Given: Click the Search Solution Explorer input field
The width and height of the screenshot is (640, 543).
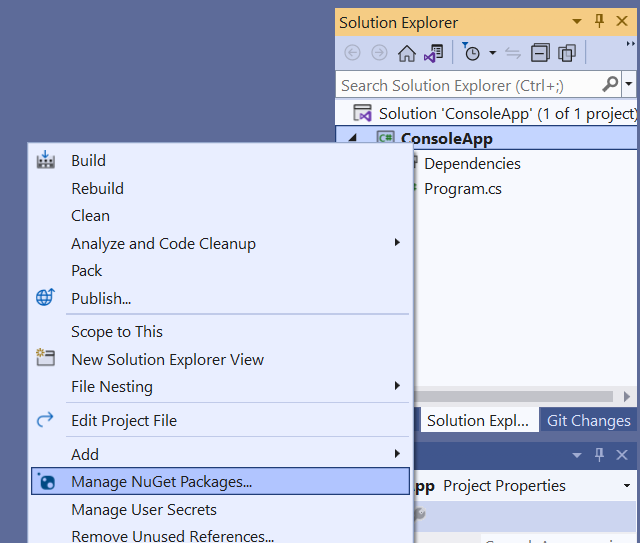Looking at the screenshot, I should 469,85.
